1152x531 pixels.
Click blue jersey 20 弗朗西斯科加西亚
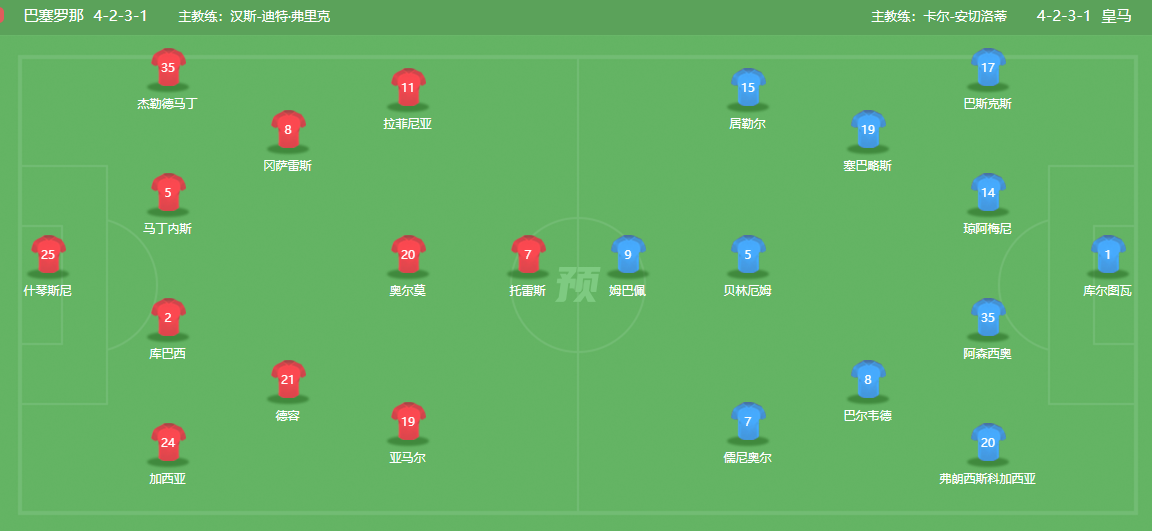(988, 442)
